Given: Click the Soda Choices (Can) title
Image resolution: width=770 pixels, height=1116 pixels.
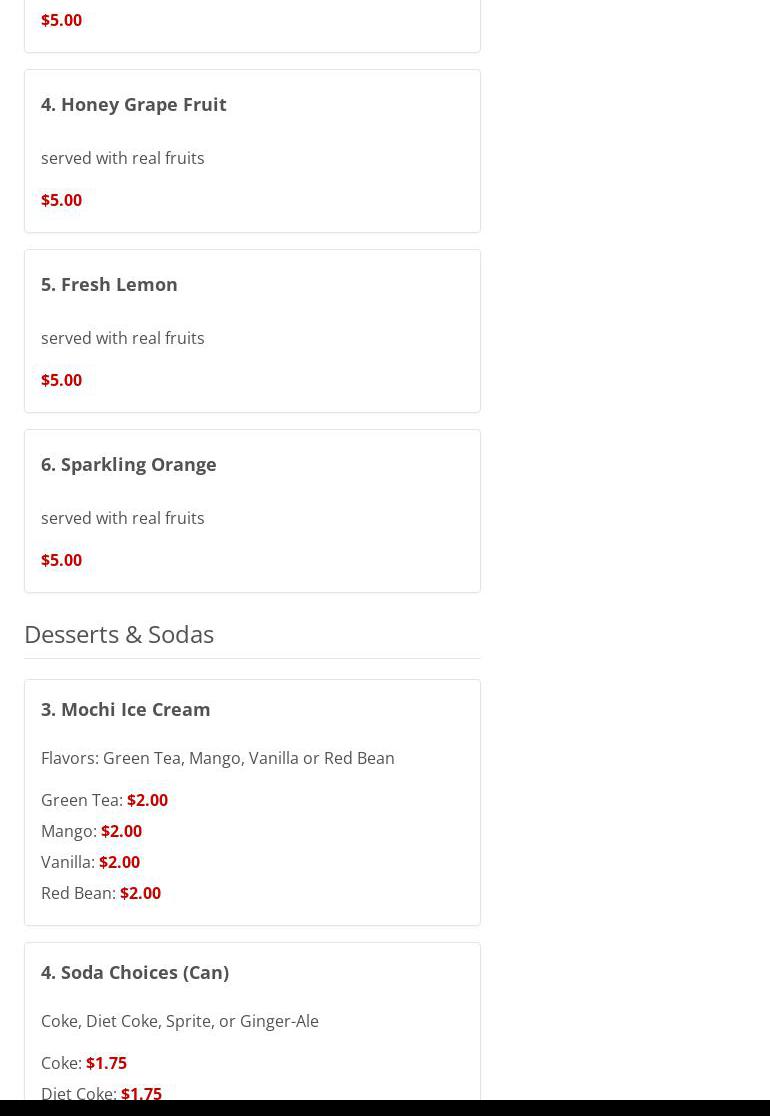Looking at the screenshot, I should pos(134,972).
